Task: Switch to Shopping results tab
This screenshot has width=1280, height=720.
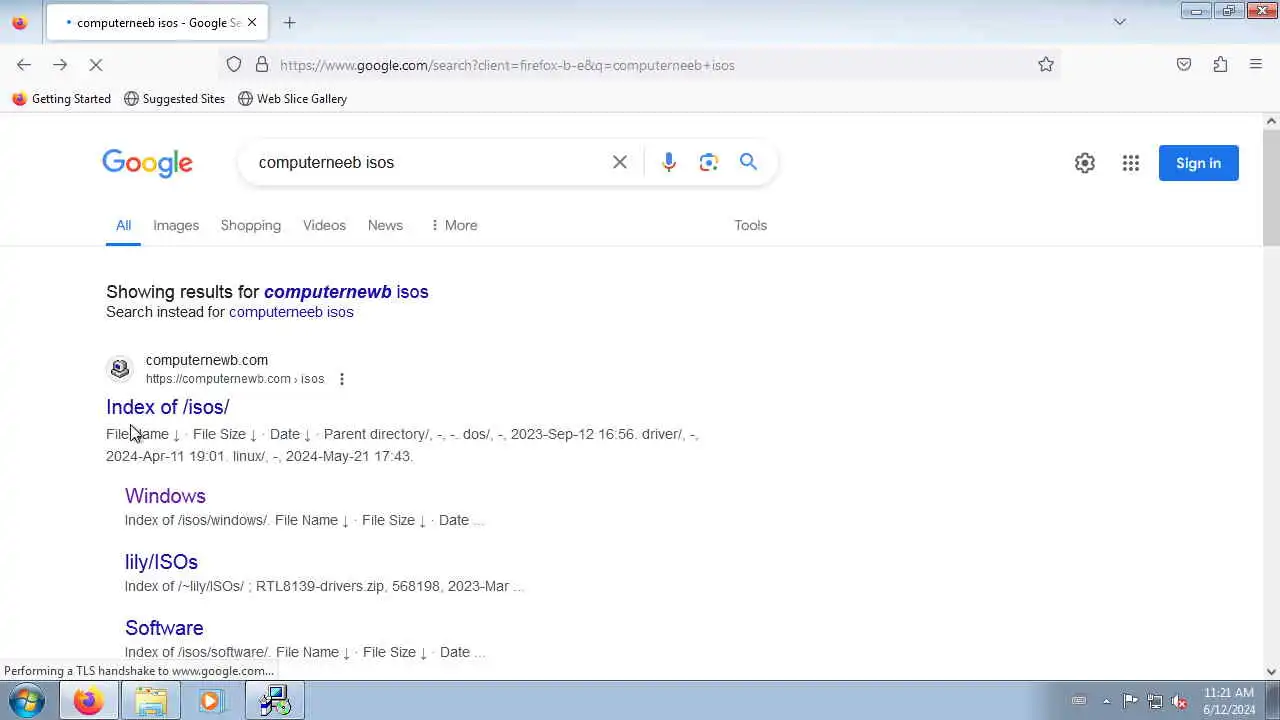Action: [x=251, y=225]
